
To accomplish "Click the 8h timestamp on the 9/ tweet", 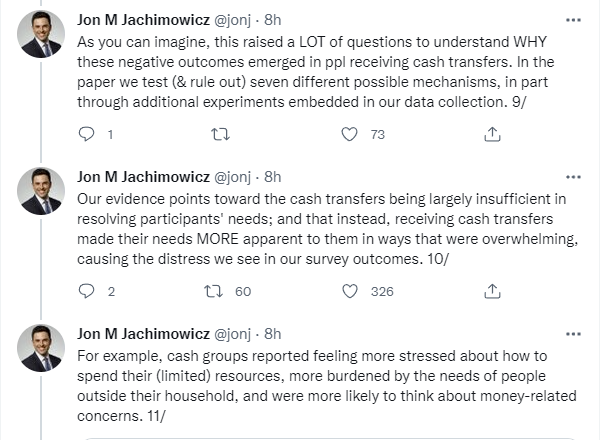I will [271, 19].
